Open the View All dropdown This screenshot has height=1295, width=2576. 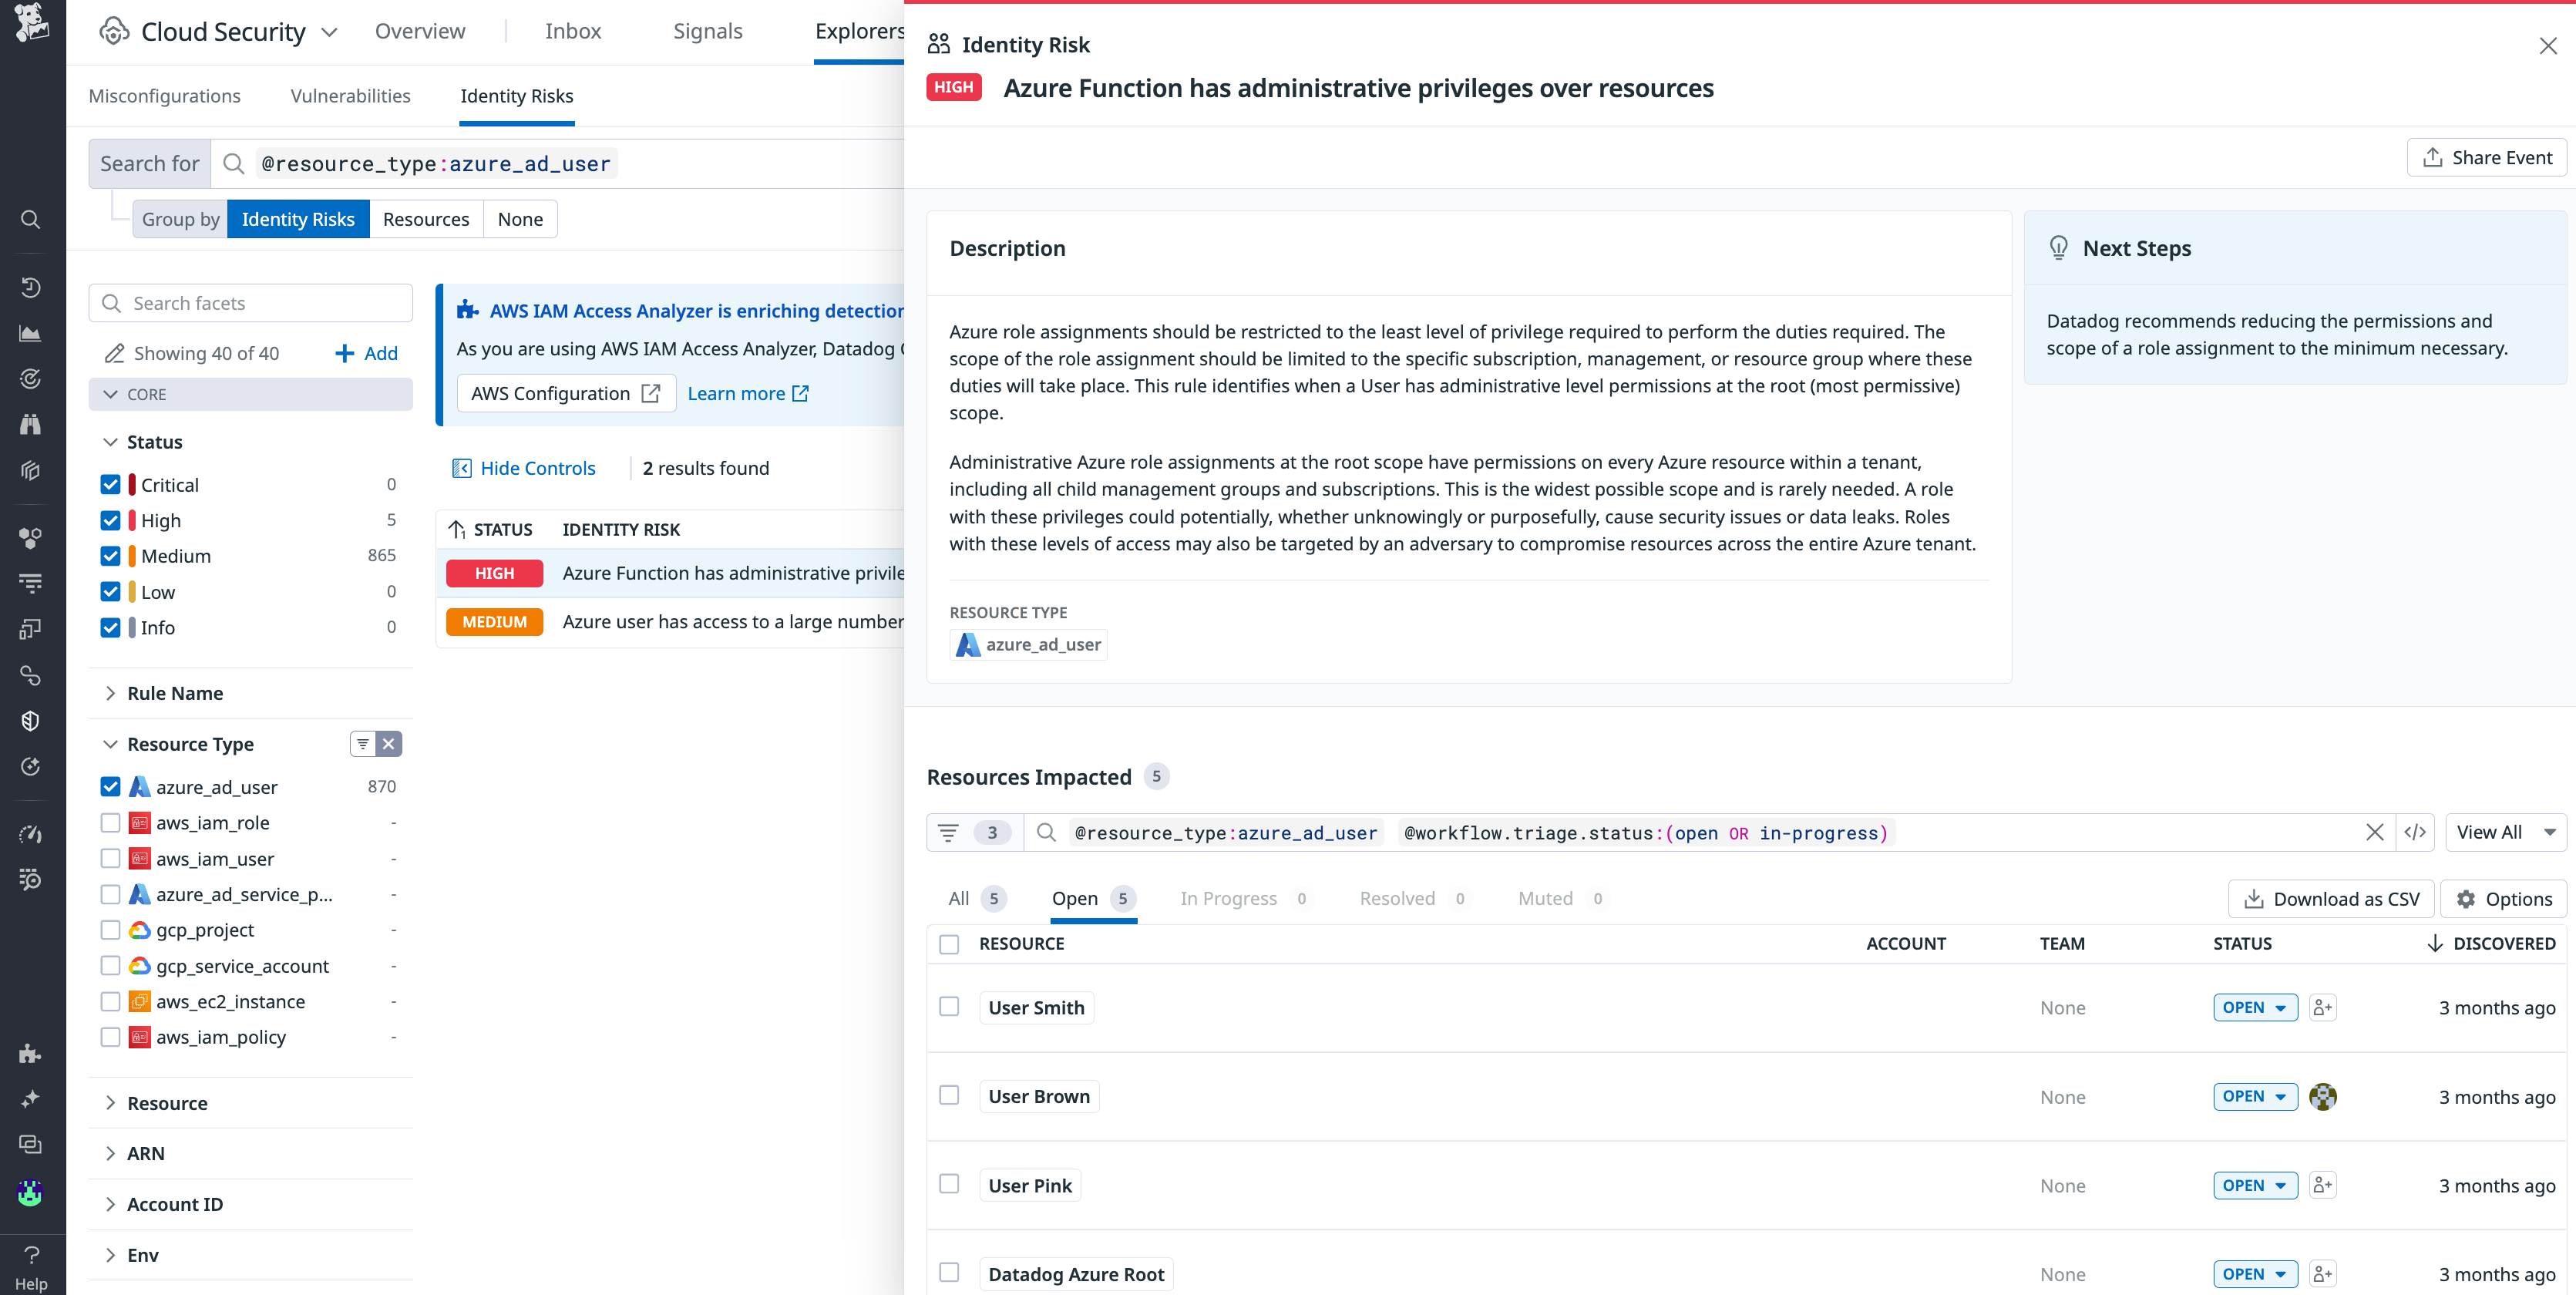2504,831
